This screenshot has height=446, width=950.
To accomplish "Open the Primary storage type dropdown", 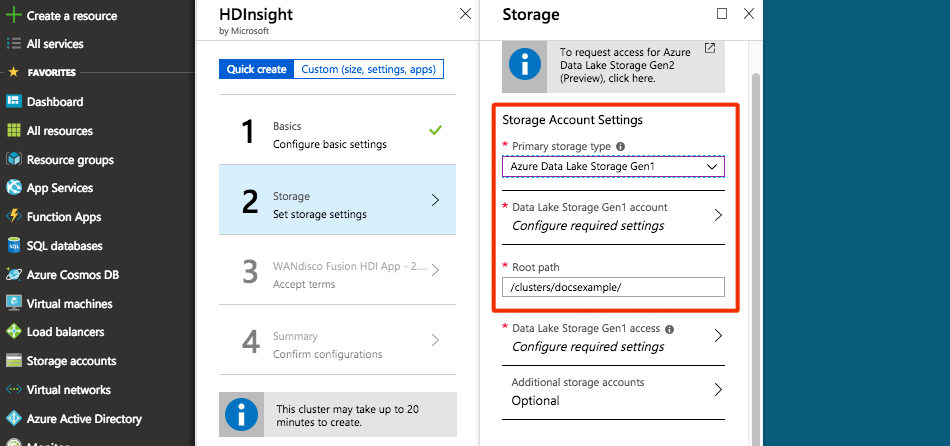I will coord(613,166).
